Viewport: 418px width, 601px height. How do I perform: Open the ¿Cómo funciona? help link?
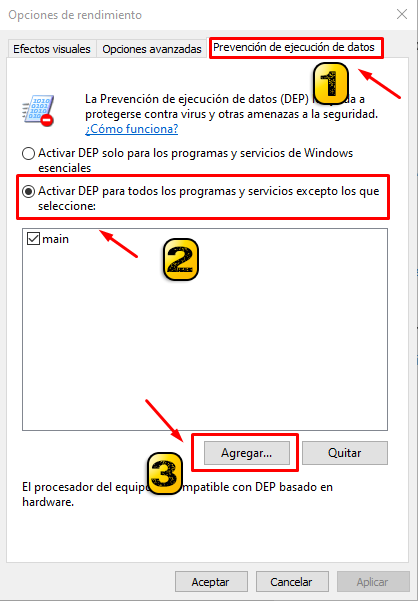(131, 129)
